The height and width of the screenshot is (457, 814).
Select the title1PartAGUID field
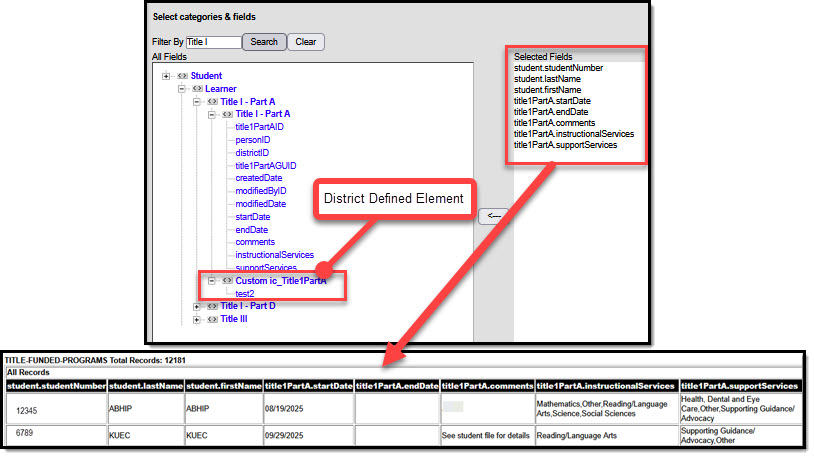[266, 166]
